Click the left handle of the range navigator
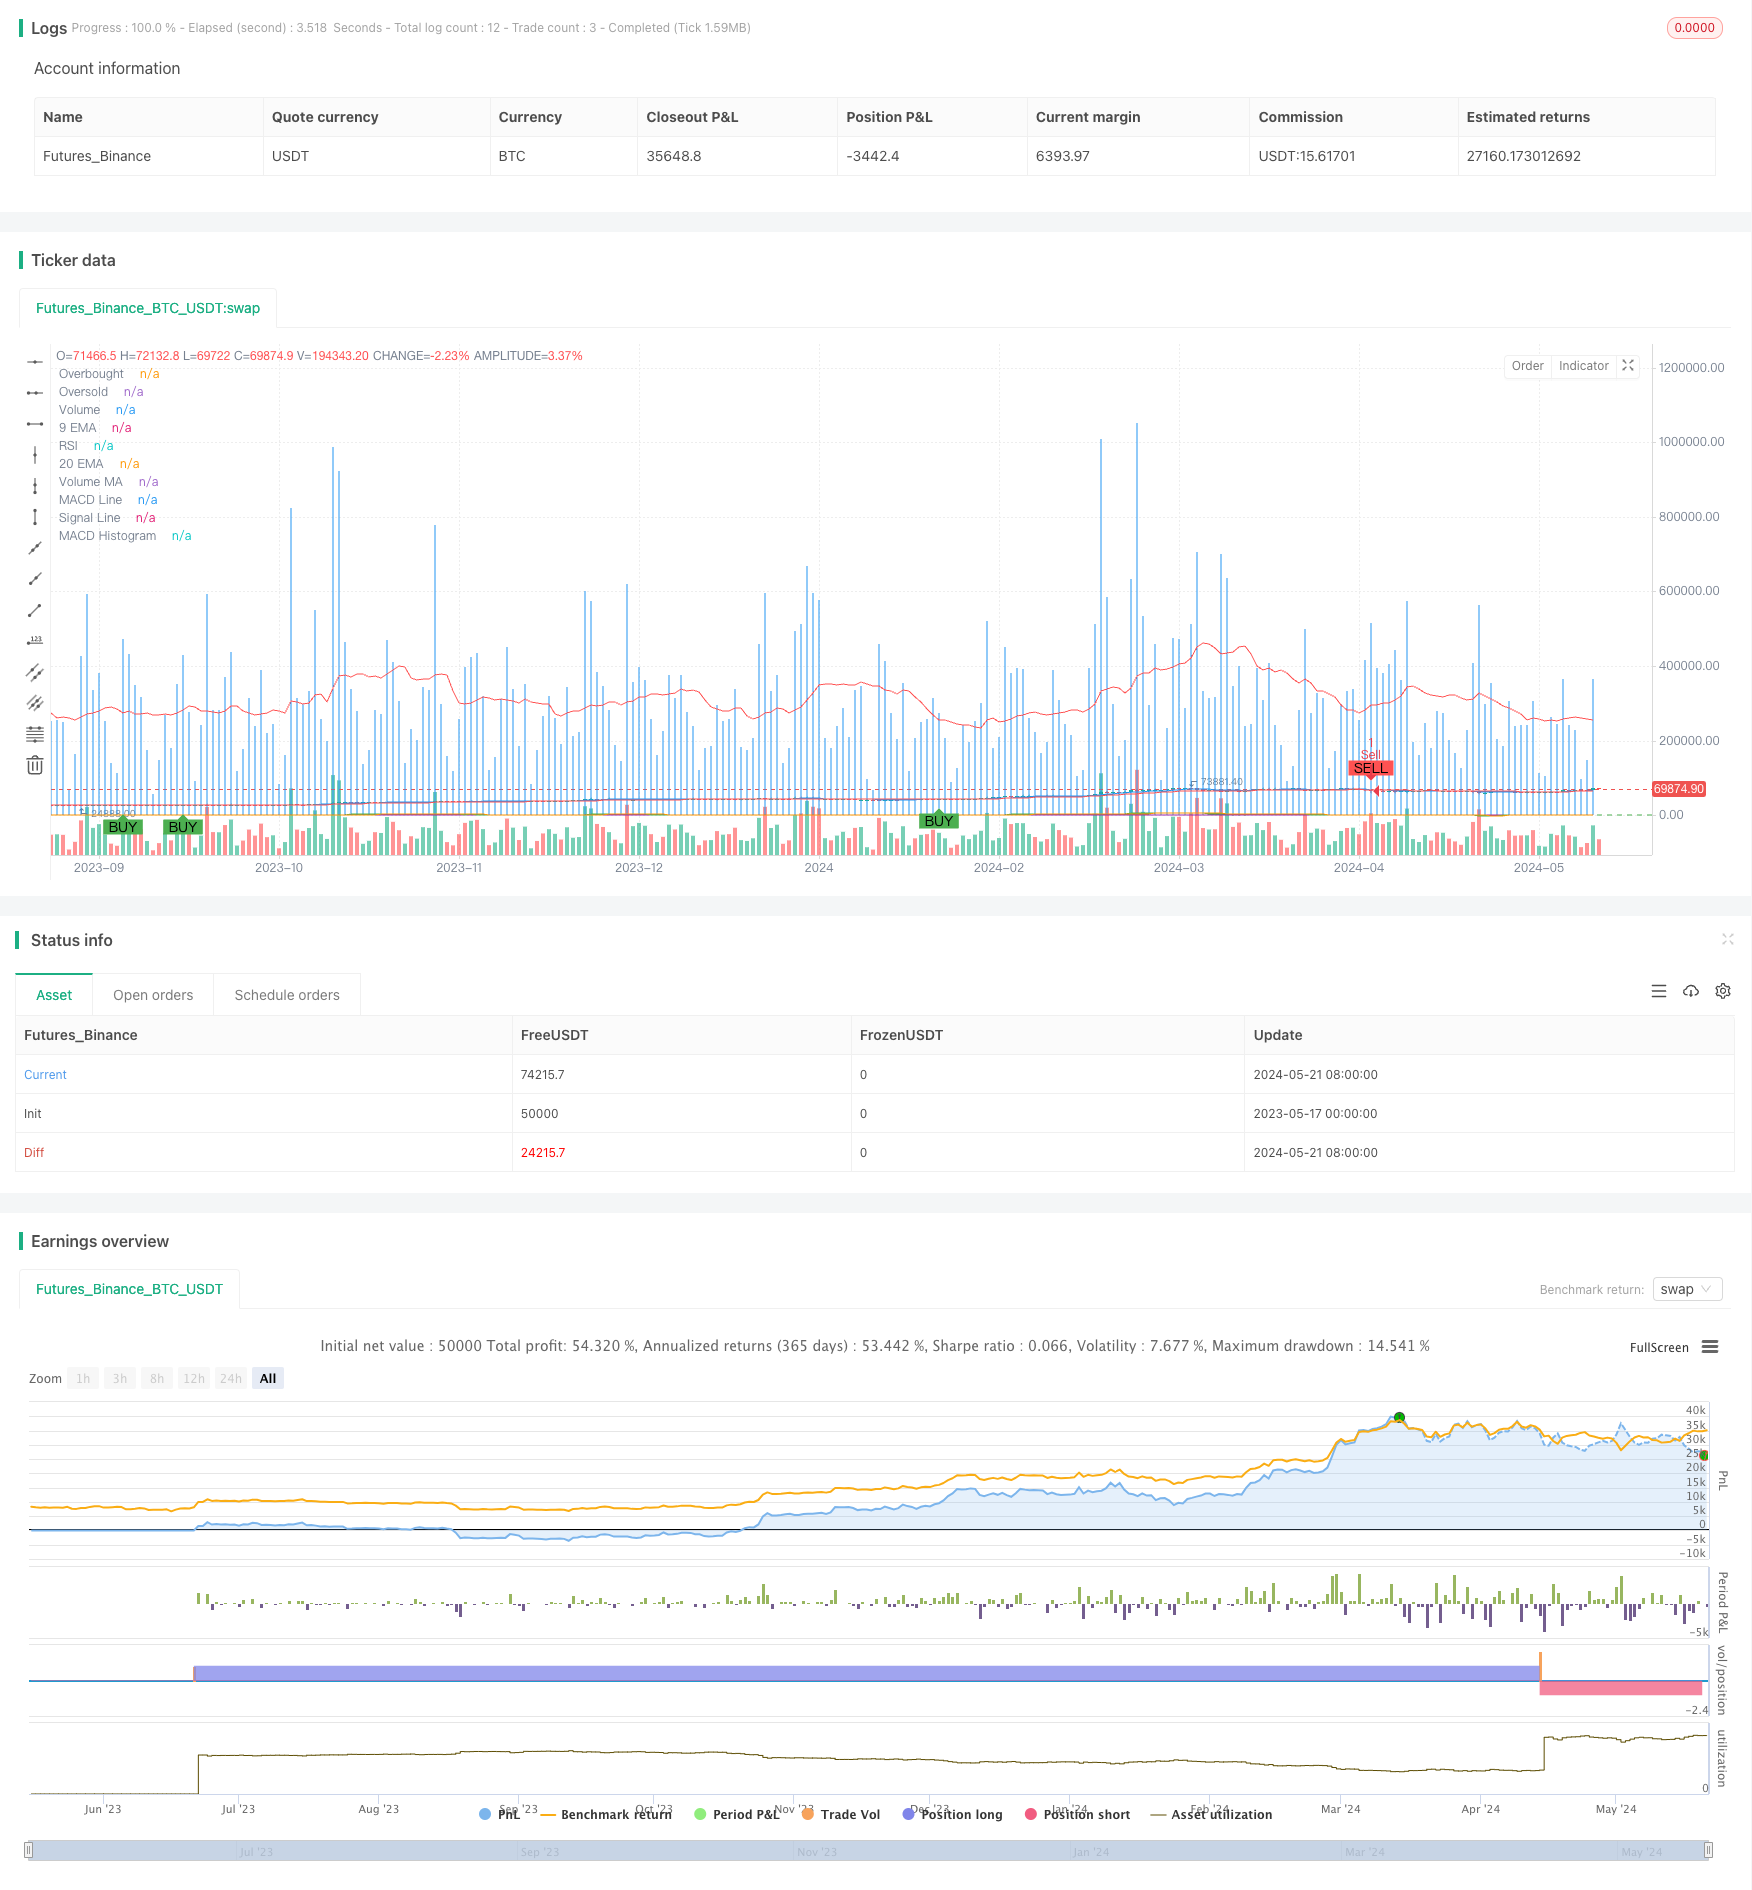 click(x=29, y=1850)
